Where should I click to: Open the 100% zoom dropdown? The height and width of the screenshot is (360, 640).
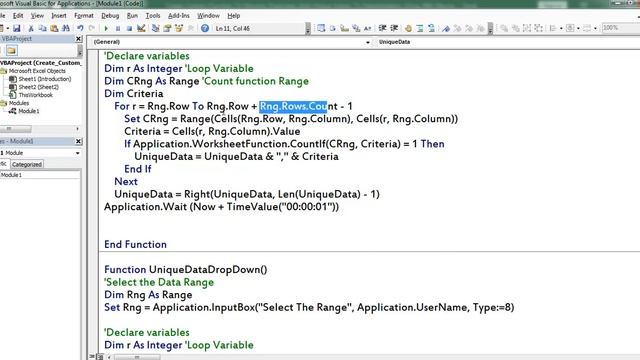(620, 28)
